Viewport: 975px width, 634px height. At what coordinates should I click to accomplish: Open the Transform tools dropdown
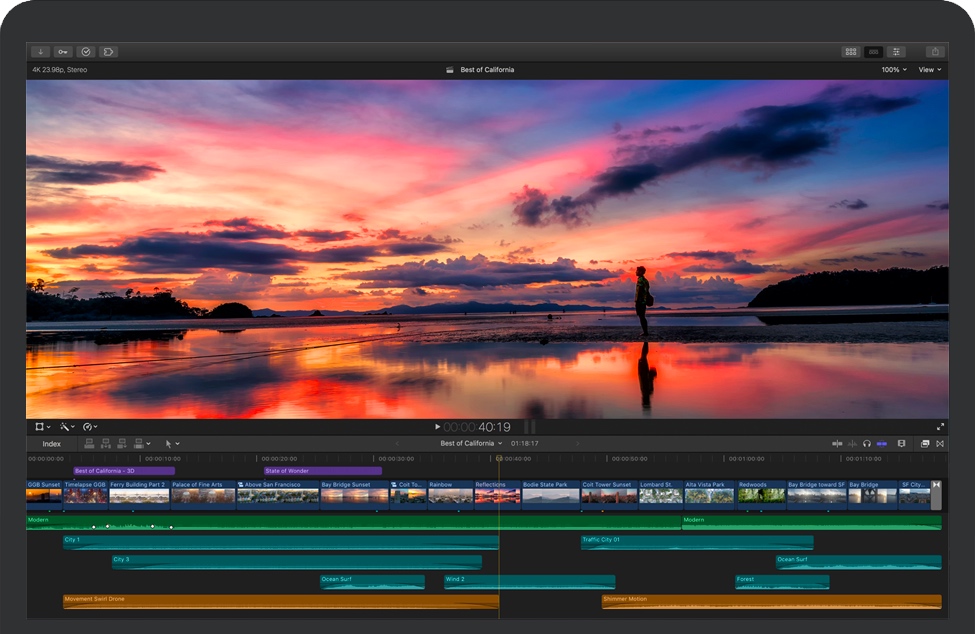42,427
